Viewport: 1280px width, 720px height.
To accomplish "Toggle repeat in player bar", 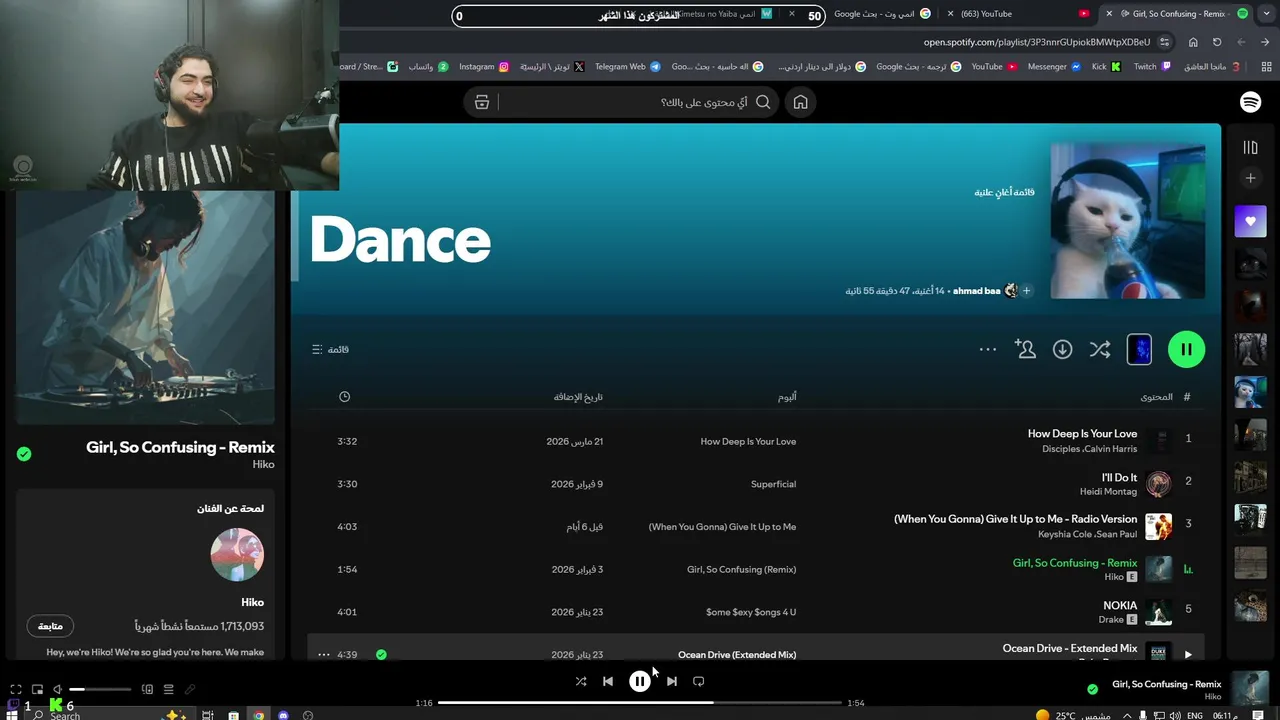I will pos(698,681).
